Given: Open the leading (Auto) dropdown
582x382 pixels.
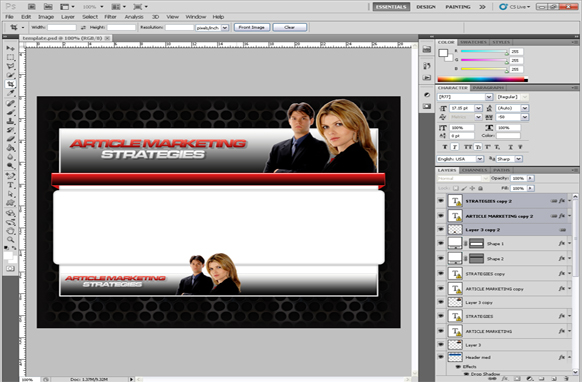Looking at the screenshot, I should point(524,108).
